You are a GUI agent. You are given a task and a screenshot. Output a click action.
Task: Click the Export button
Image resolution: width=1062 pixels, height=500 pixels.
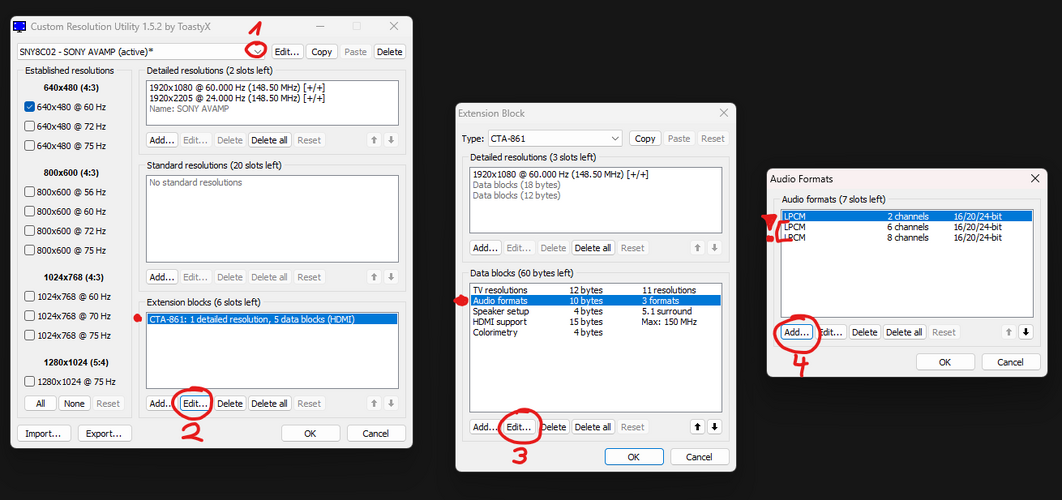[104, 434]
